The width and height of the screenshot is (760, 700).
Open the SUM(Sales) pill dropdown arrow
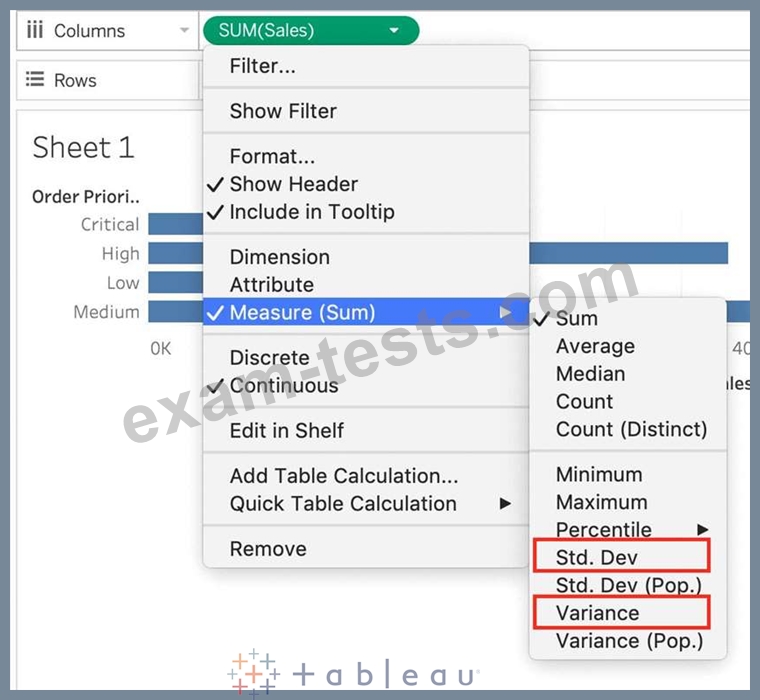coord(394,31)
